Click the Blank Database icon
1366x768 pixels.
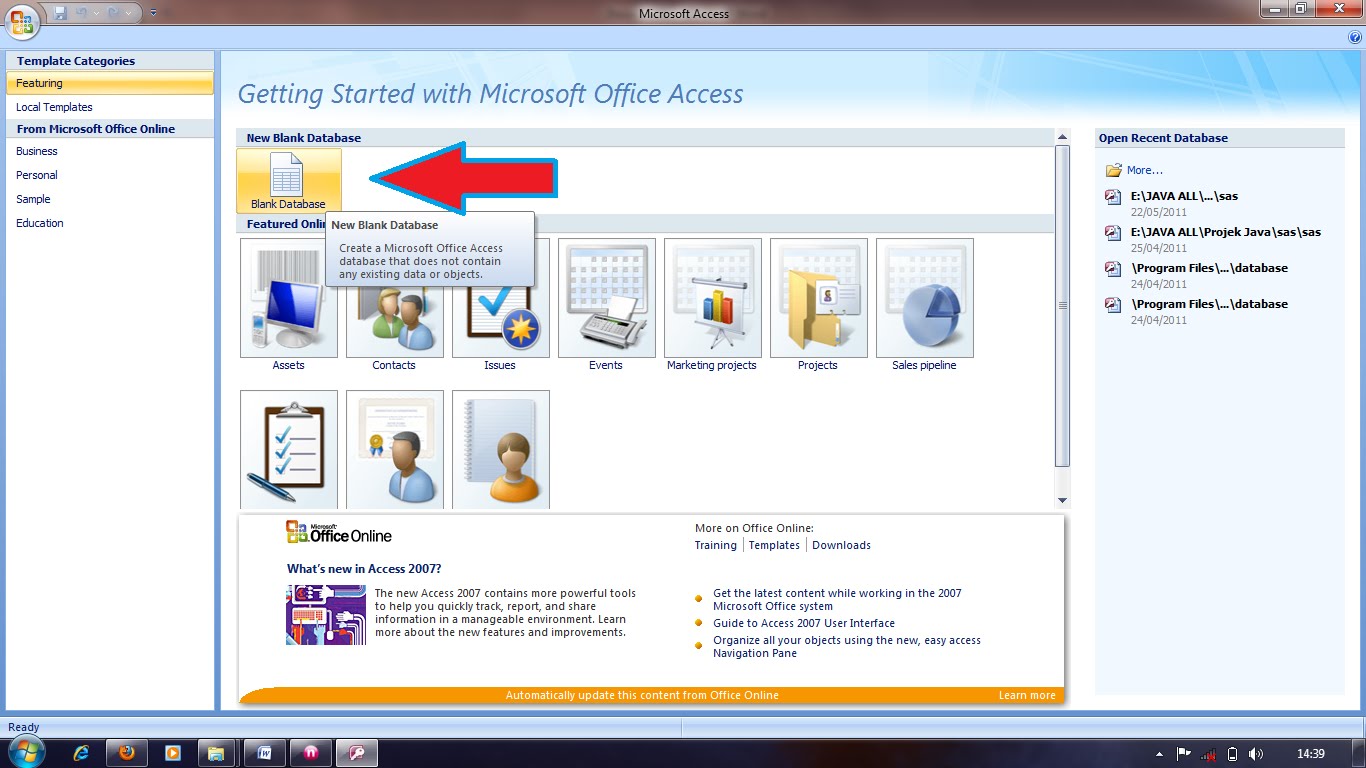(289, 181)
